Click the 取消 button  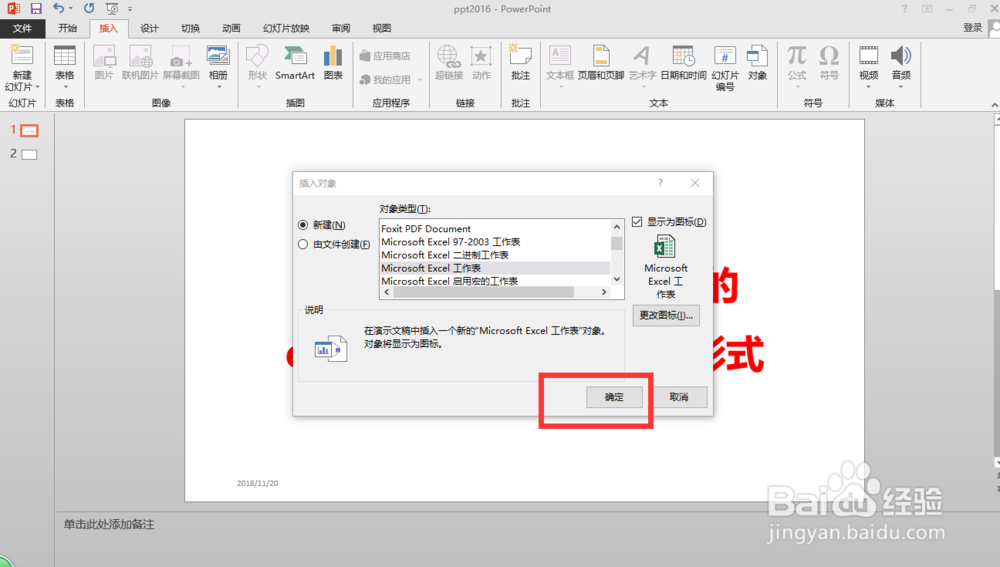679,397
